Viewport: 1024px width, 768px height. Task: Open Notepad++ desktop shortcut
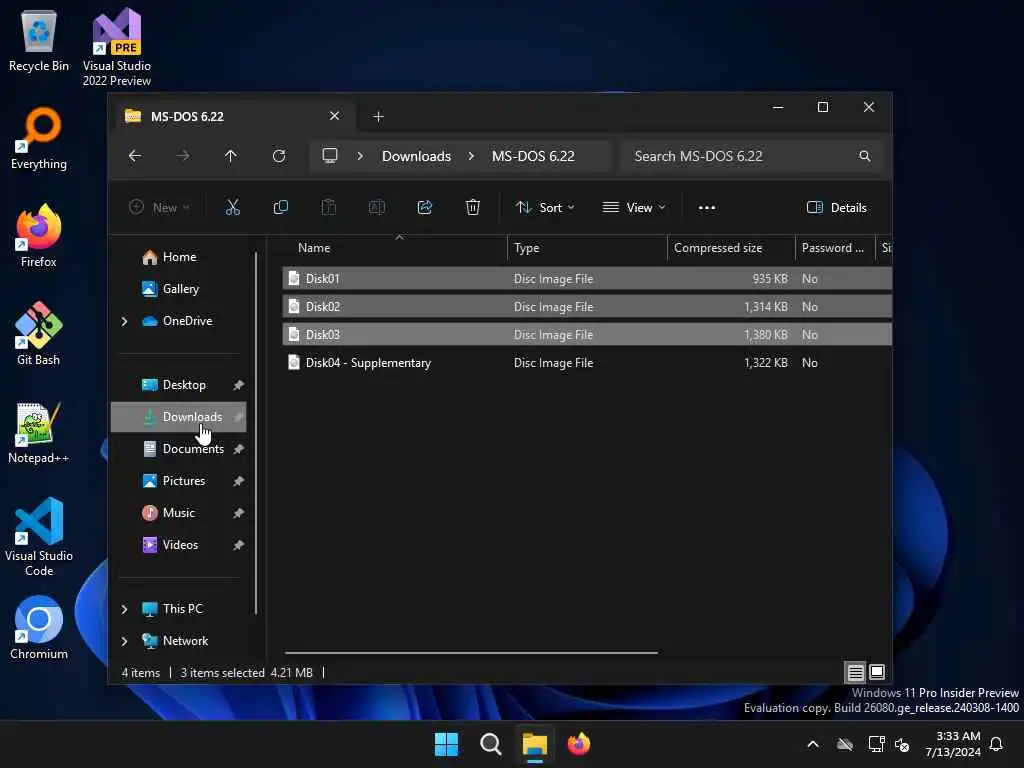coord(39,432)
